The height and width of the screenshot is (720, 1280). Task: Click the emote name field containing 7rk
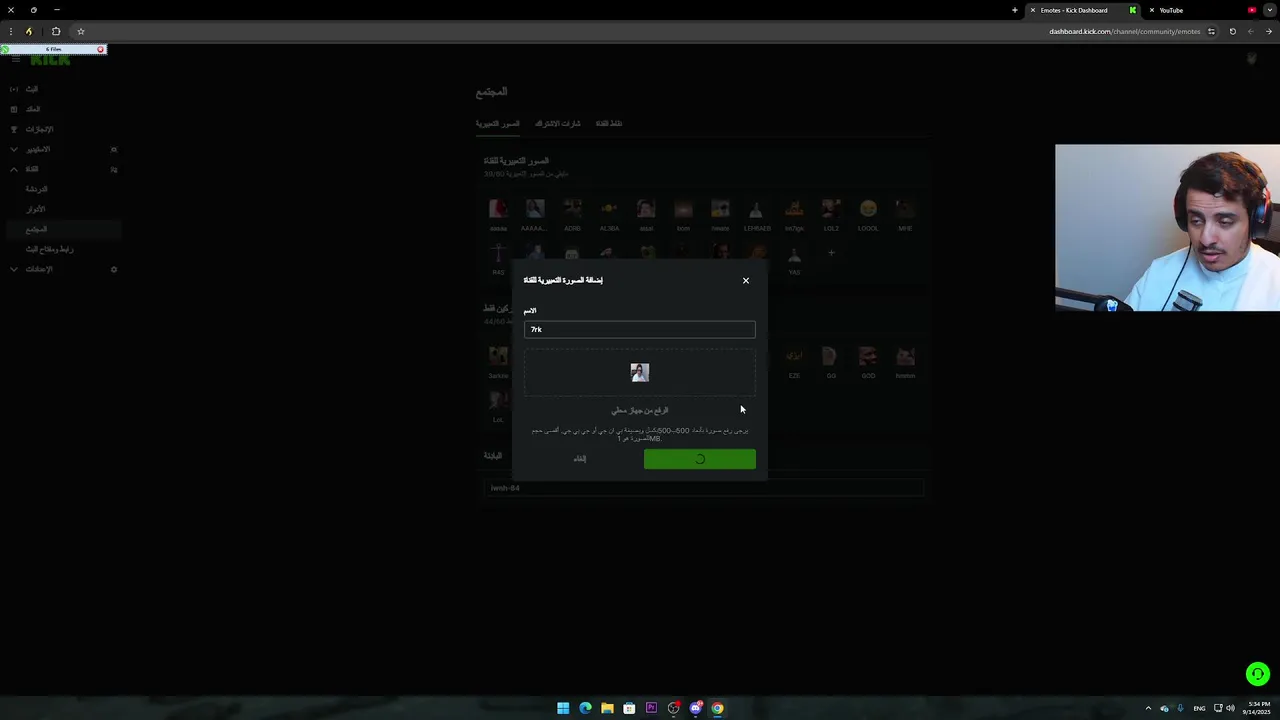click(639, 329)
